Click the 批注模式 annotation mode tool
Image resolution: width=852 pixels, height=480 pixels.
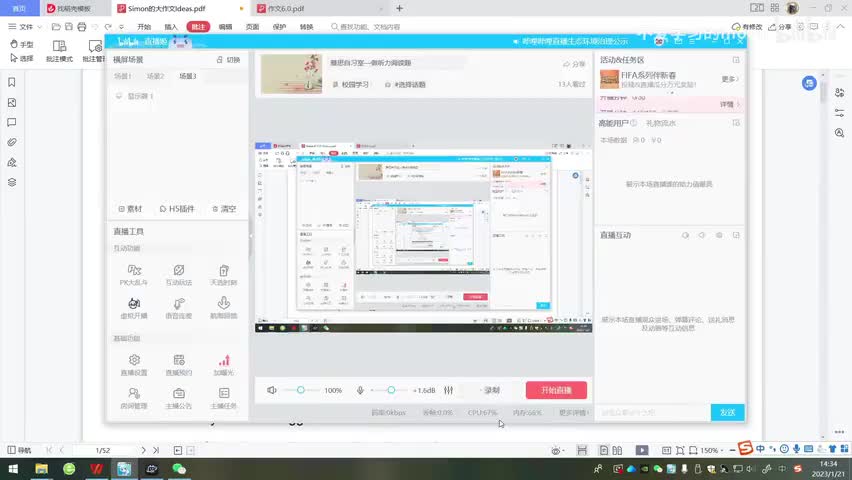[59, 51]
